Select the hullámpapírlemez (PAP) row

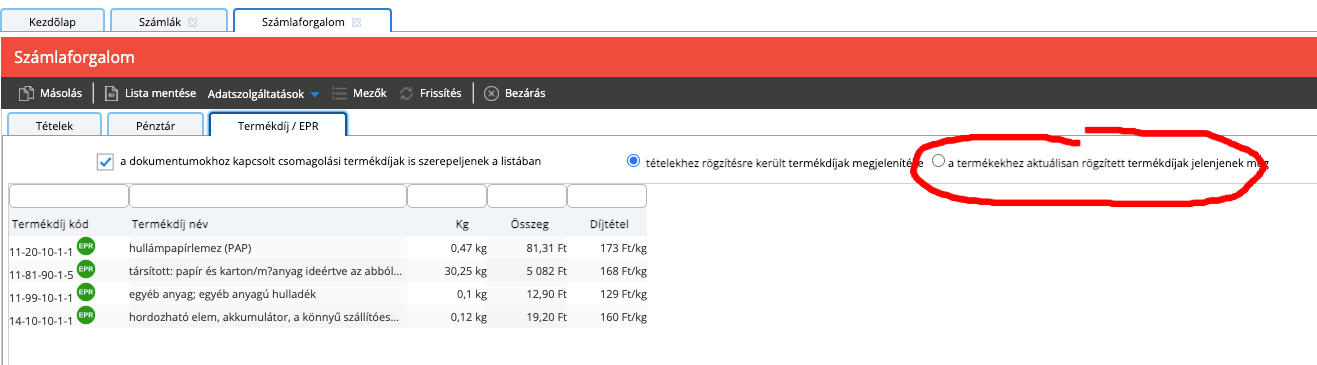[327, 246]
